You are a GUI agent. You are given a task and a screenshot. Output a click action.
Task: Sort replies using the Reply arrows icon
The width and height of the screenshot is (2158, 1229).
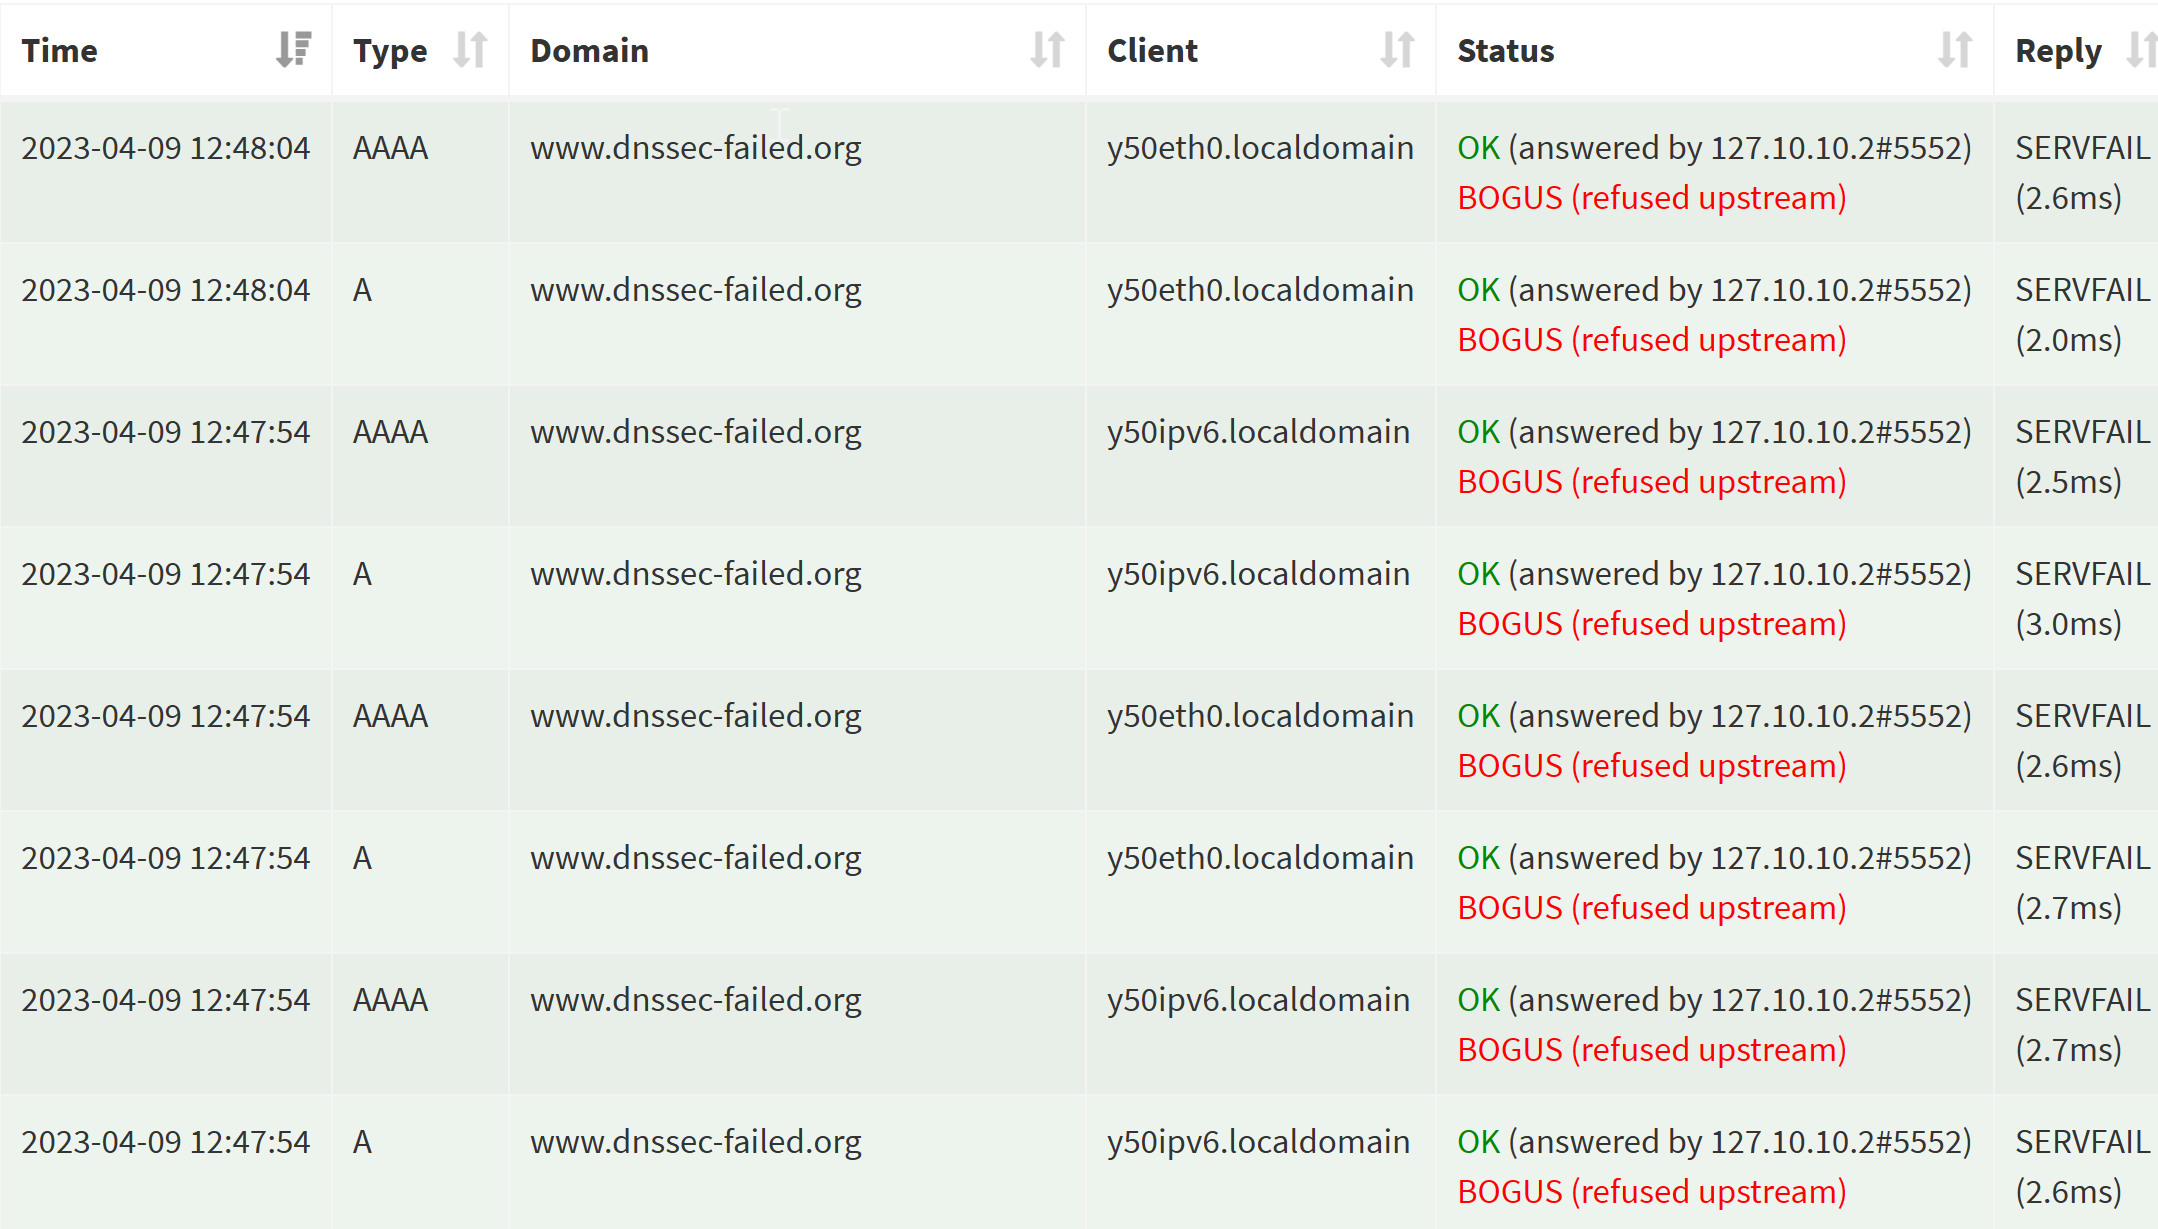(2140, 50)
